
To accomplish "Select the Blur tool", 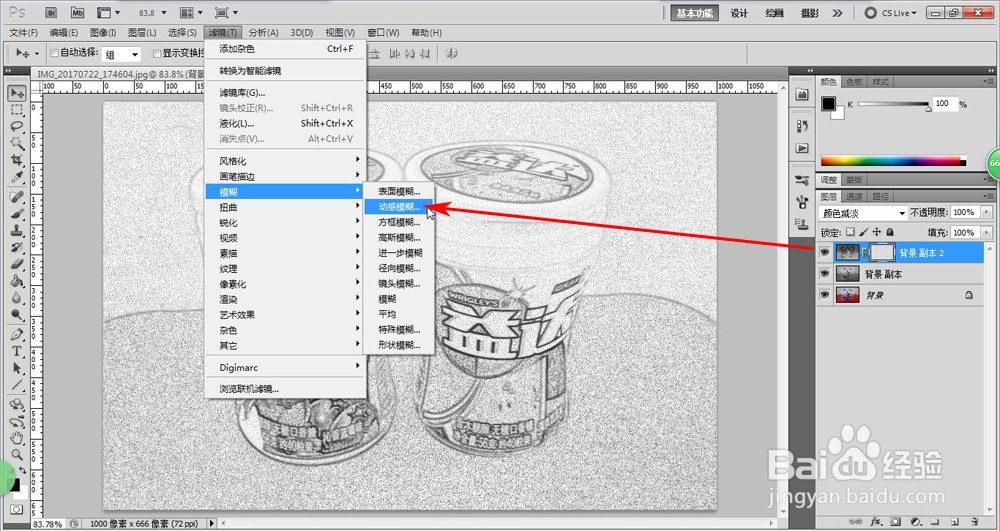I will click(17, 297).
